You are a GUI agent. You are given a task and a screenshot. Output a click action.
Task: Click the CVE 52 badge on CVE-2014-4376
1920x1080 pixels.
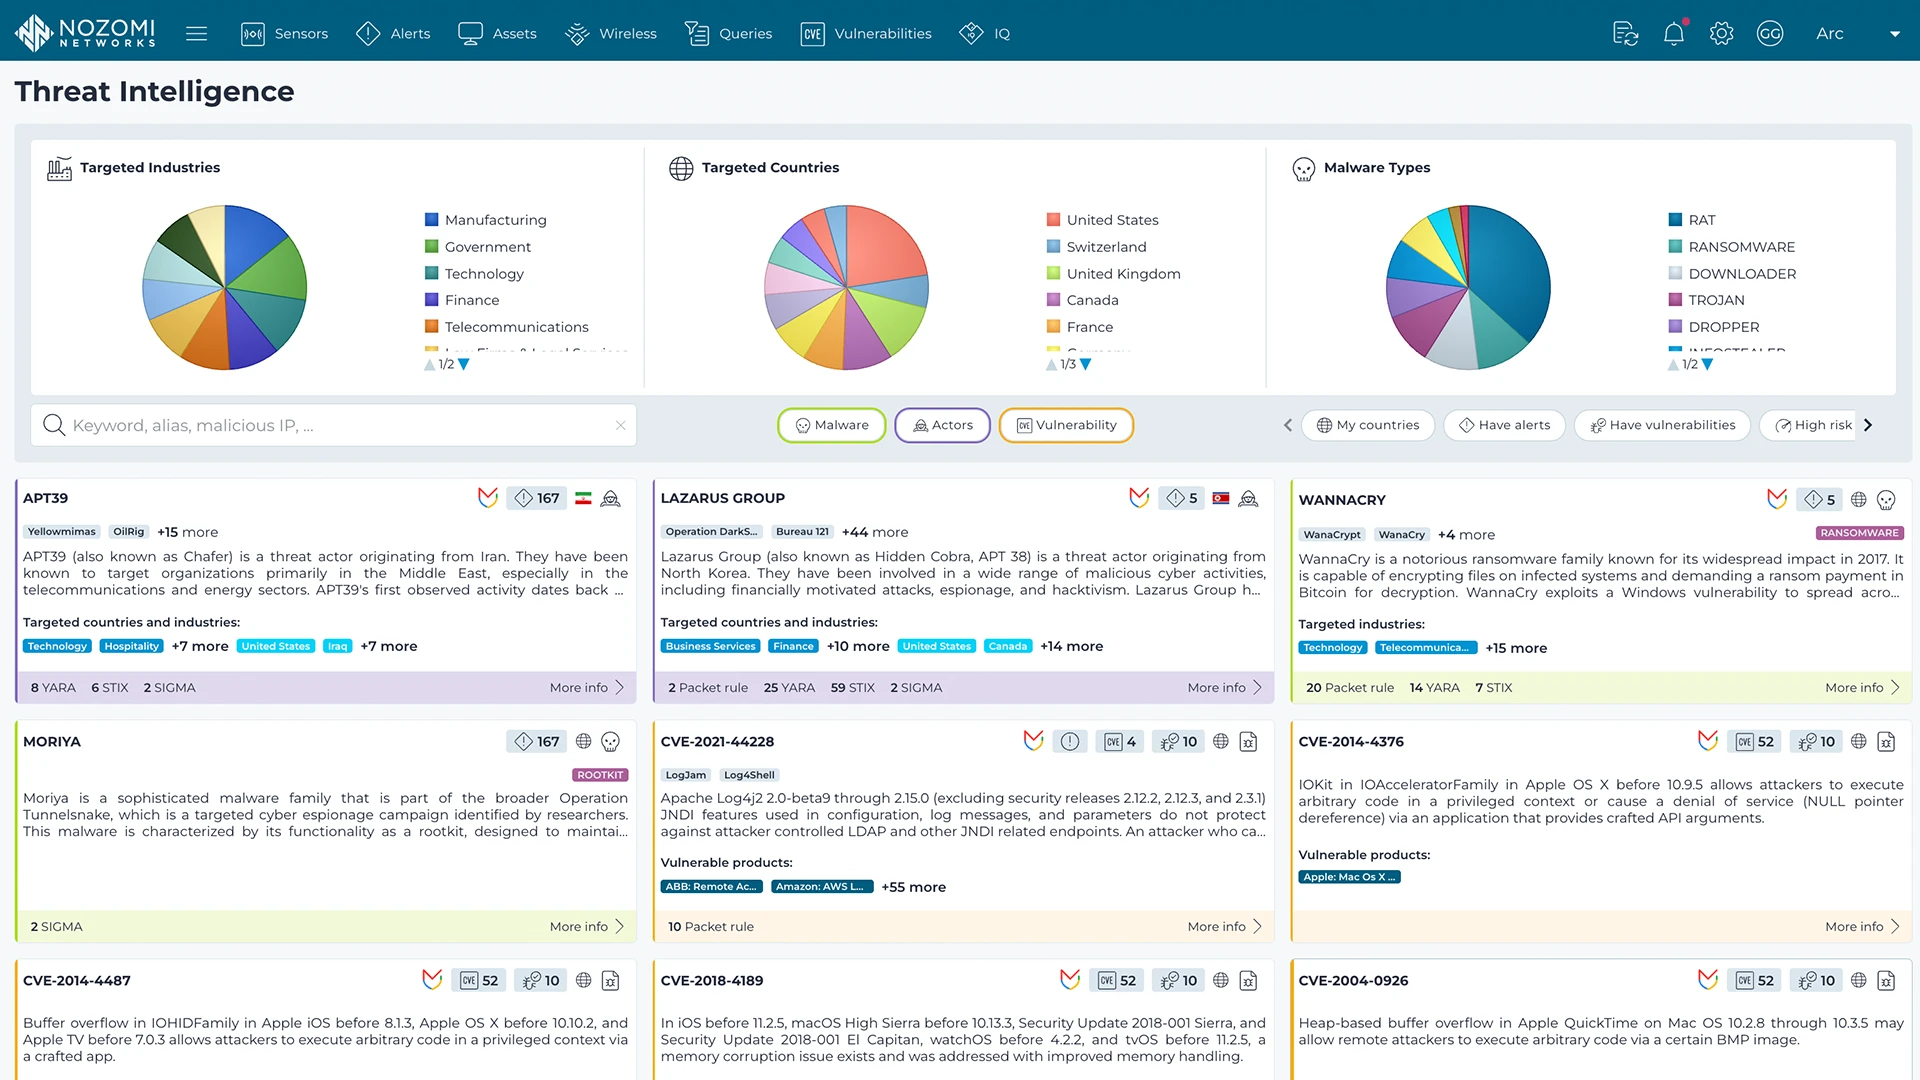tap(1755, 742)
